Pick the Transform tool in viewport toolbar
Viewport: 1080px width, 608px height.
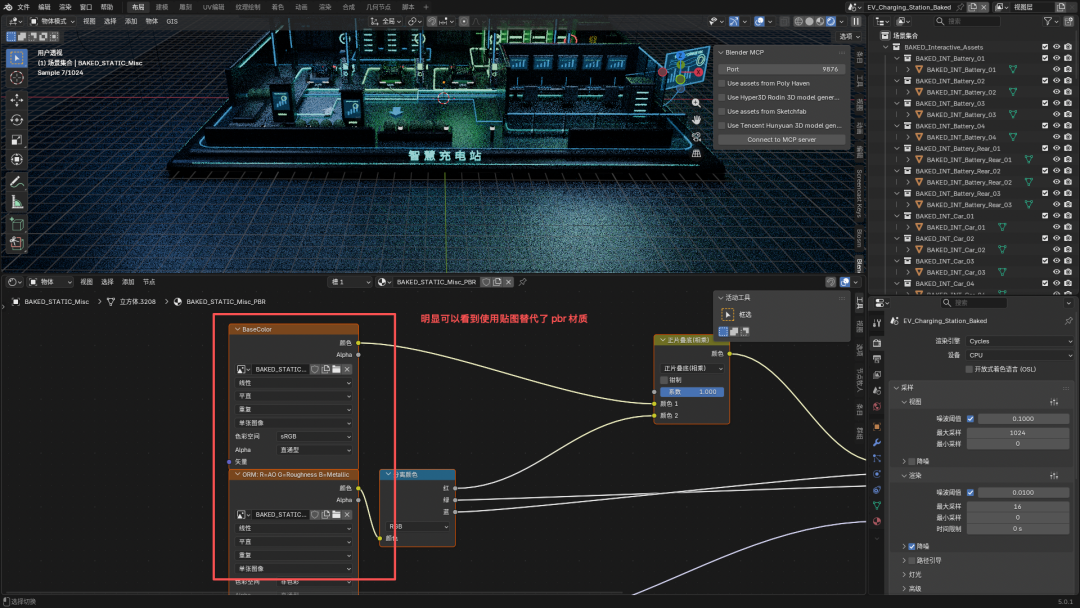point(17,160)
